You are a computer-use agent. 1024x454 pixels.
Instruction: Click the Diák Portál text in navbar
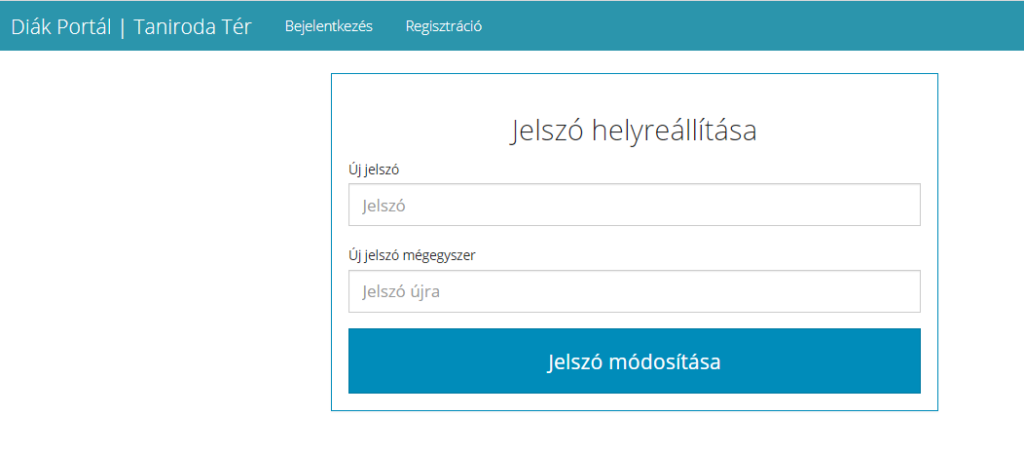coord(59,27)
